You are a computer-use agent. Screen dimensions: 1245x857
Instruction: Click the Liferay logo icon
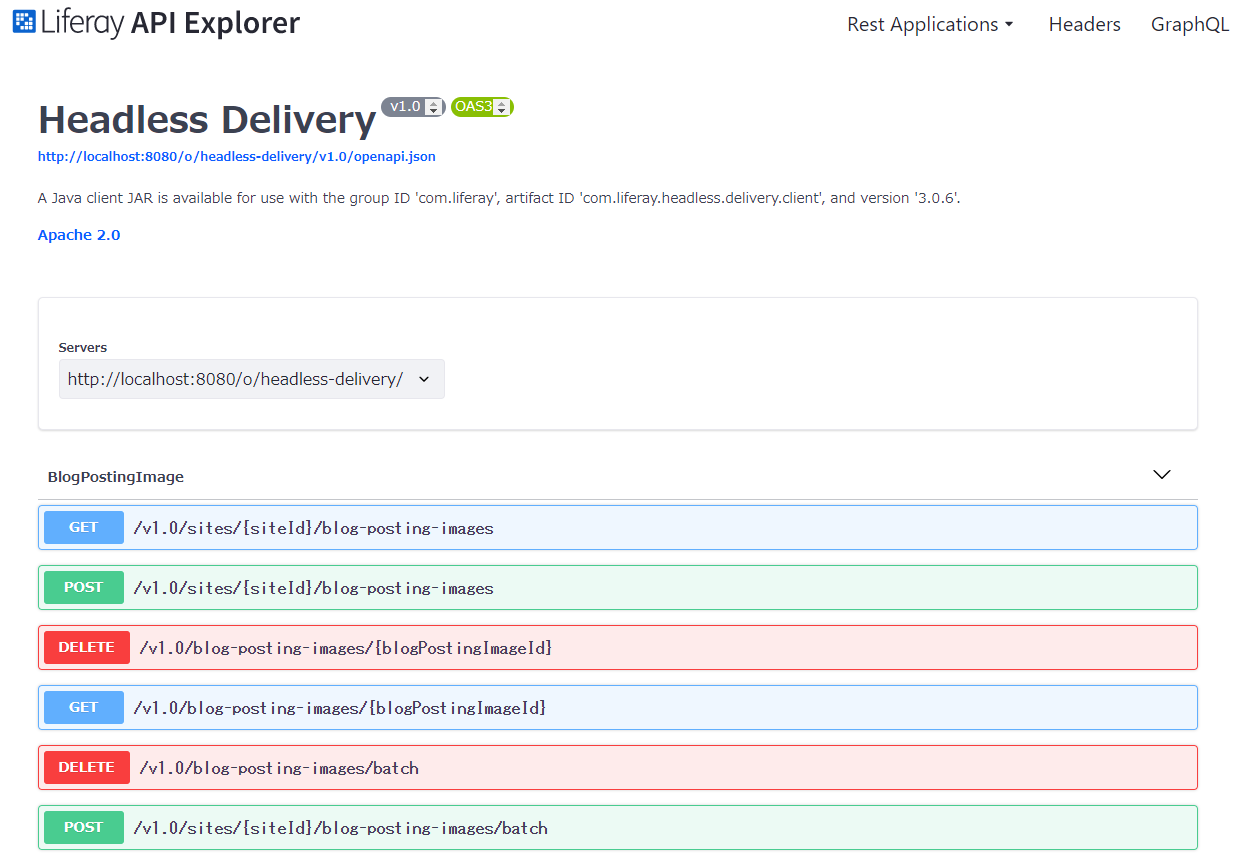coord(24,22)
